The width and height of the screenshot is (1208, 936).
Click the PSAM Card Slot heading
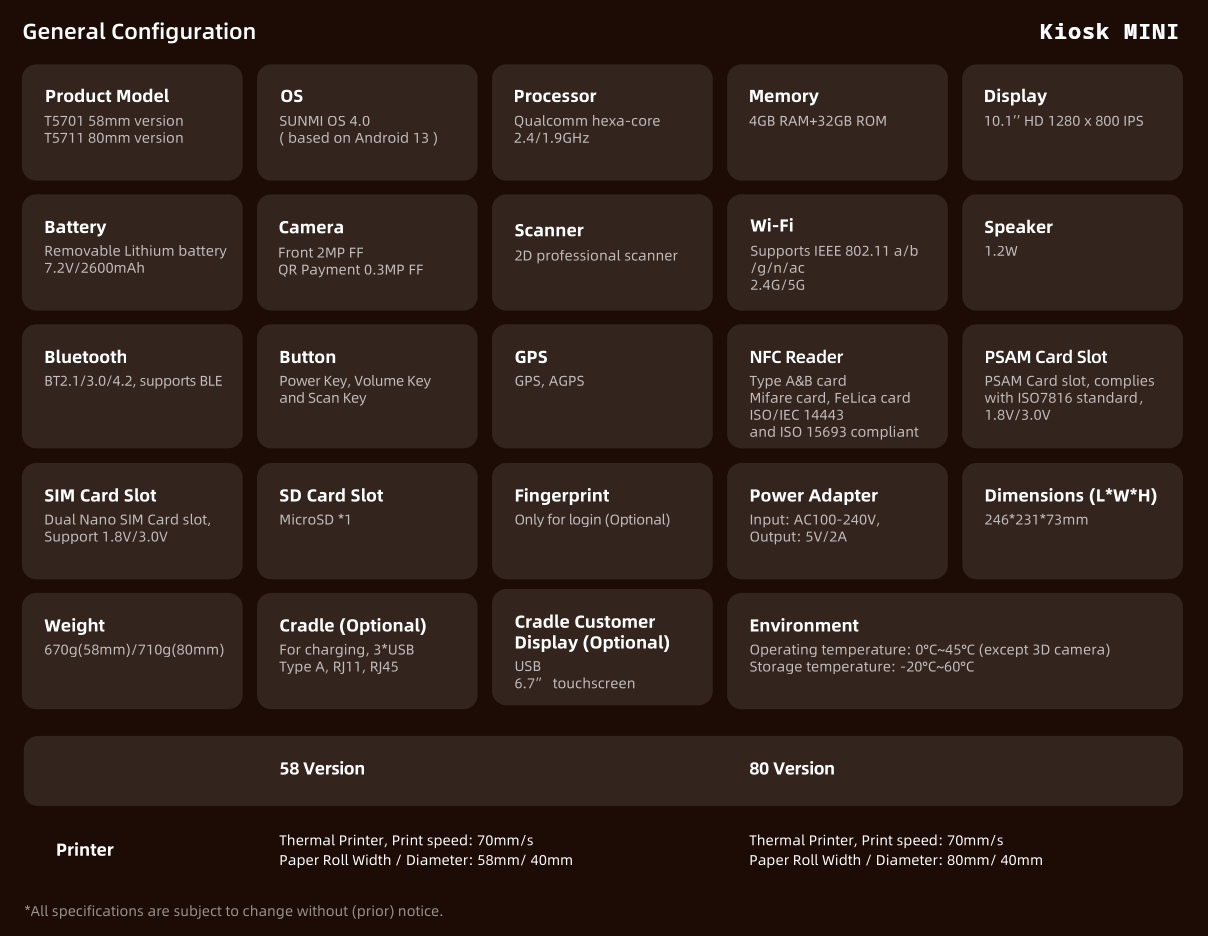pos(1045,357)
